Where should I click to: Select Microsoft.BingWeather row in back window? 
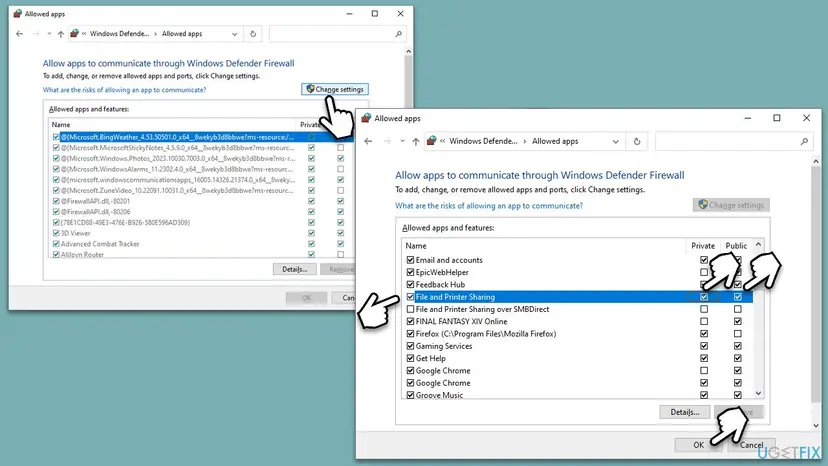[x=177, y=137]
